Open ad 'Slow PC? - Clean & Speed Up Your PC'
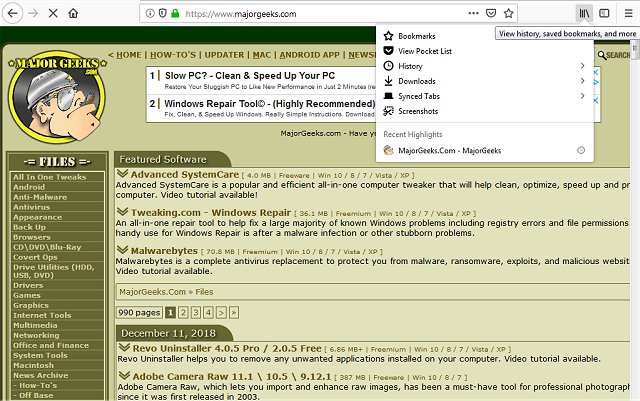 click(250, 76)
